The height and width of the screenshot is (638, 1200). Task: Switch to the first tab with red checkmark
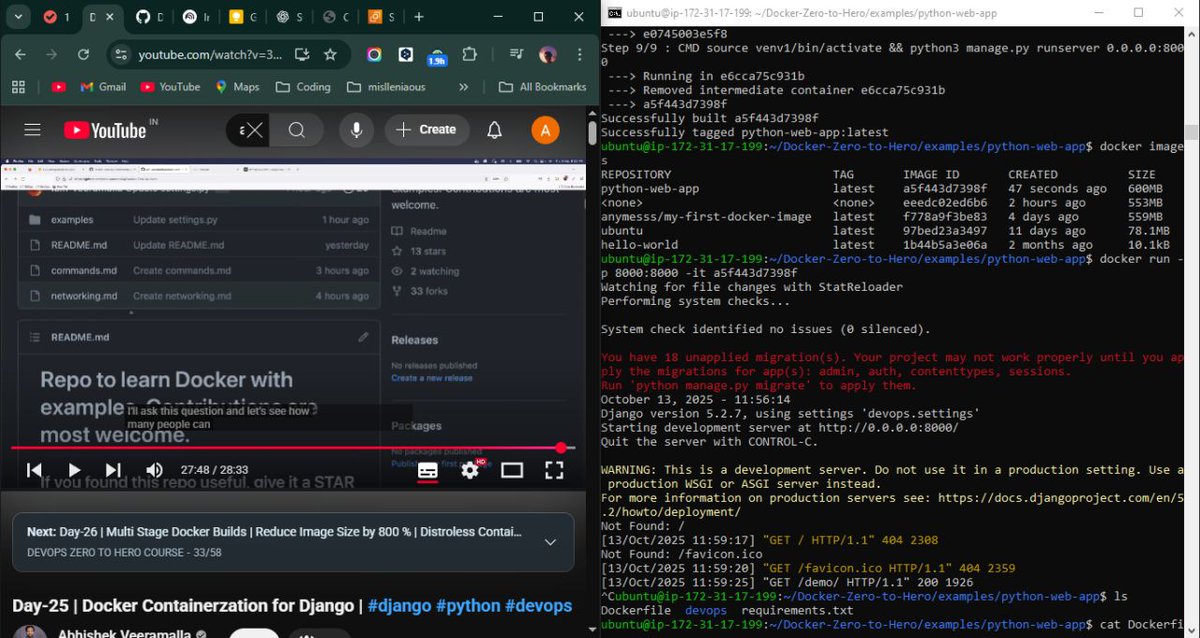point(57,17)
